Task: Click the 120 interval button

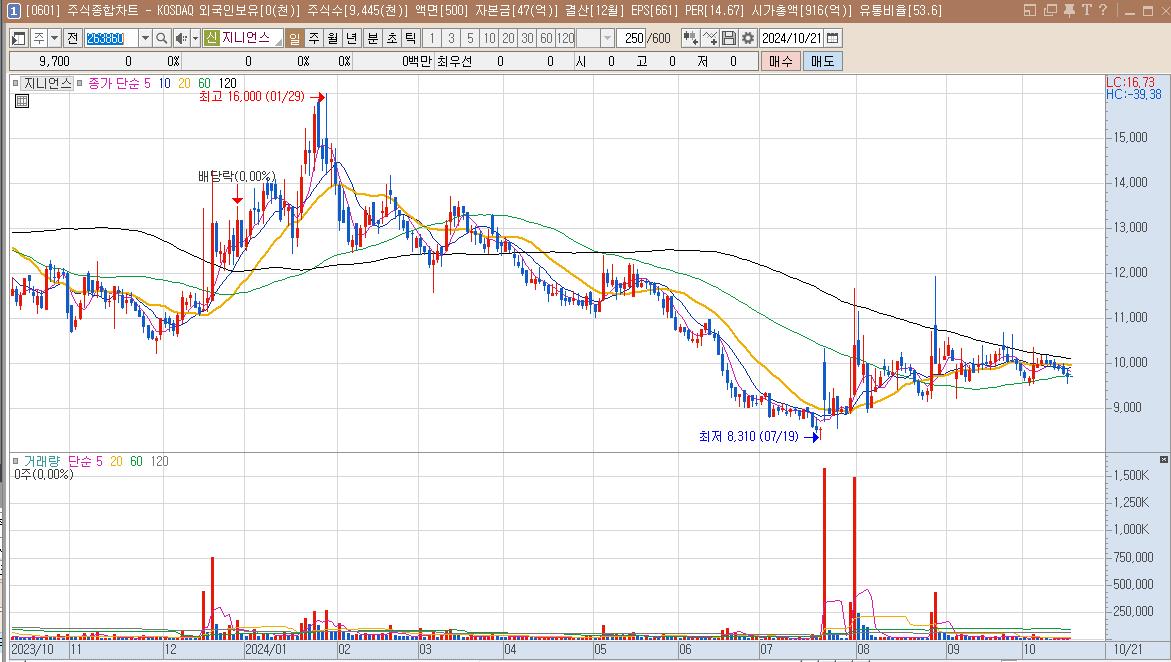Action: pyautogui.click(x=565, y=38)
